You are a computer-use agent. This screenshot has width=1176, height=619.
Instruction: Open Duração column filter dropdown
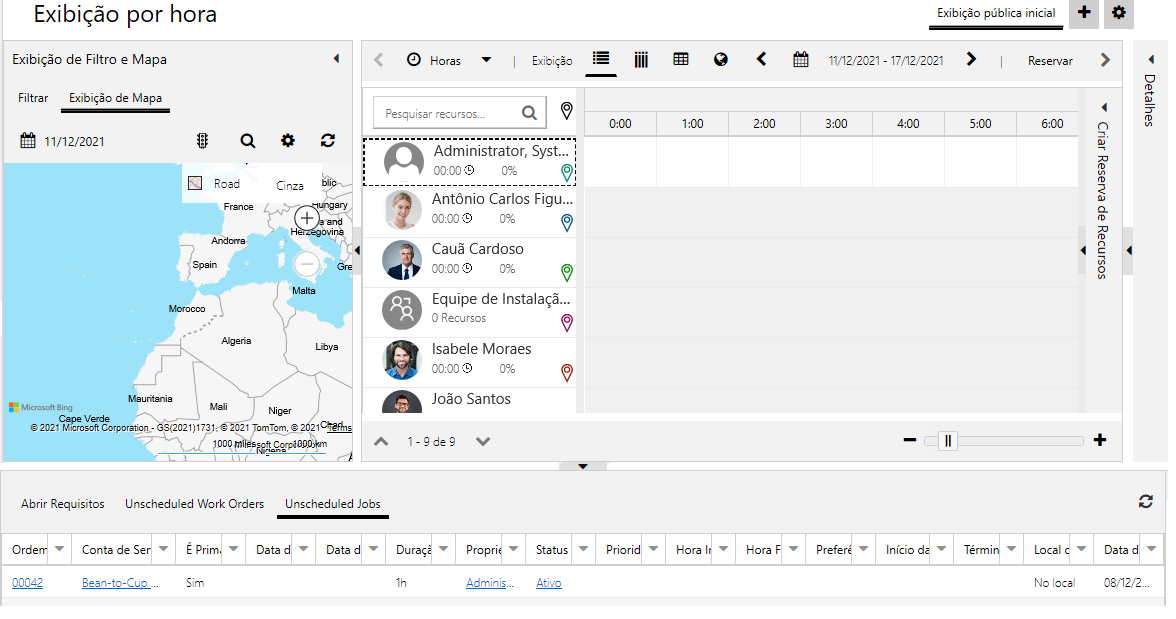443,549
